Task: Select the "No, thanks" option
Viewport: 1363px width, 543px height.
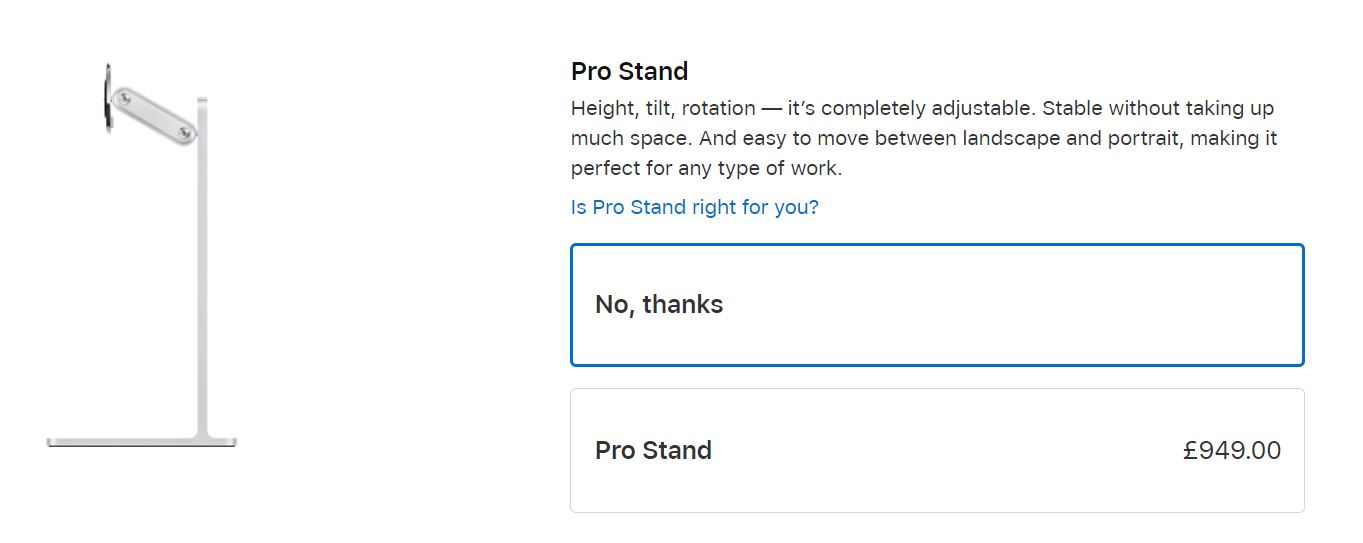Action: (x=937, y=305)
